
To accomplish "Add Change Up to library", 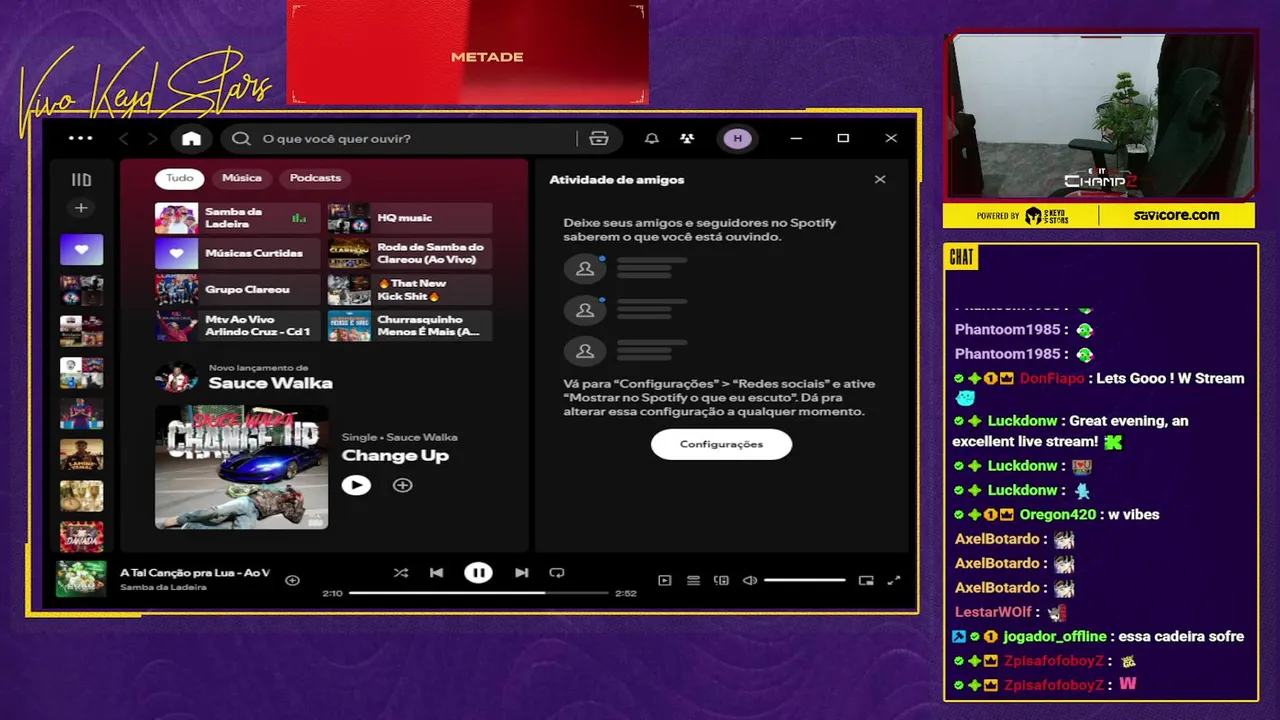I will (x=402, y=485).
